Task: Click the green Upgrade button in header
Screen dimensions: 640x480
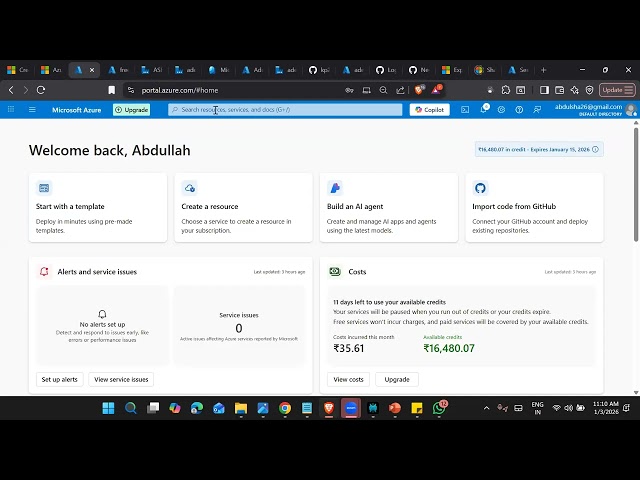Action: (131, 110)
